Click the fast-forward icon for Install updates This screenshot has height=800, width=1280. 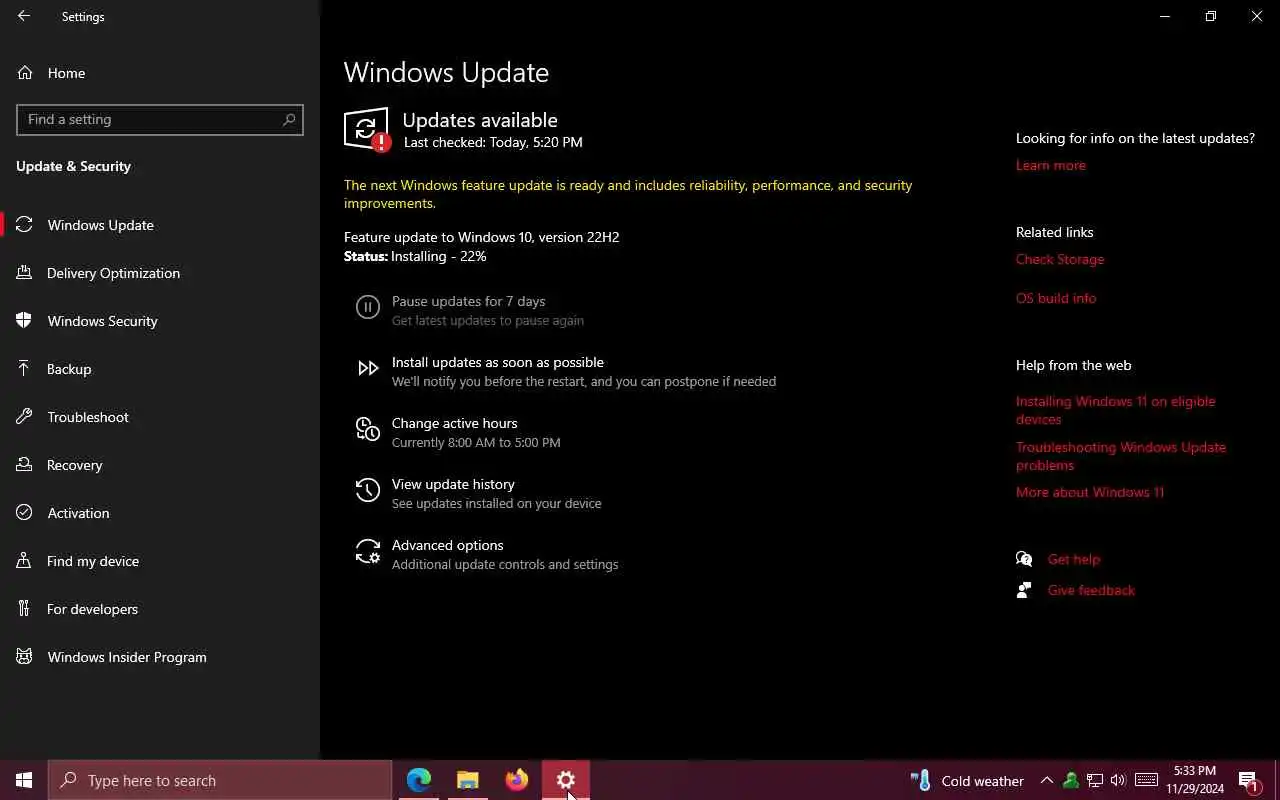[368, 369]
